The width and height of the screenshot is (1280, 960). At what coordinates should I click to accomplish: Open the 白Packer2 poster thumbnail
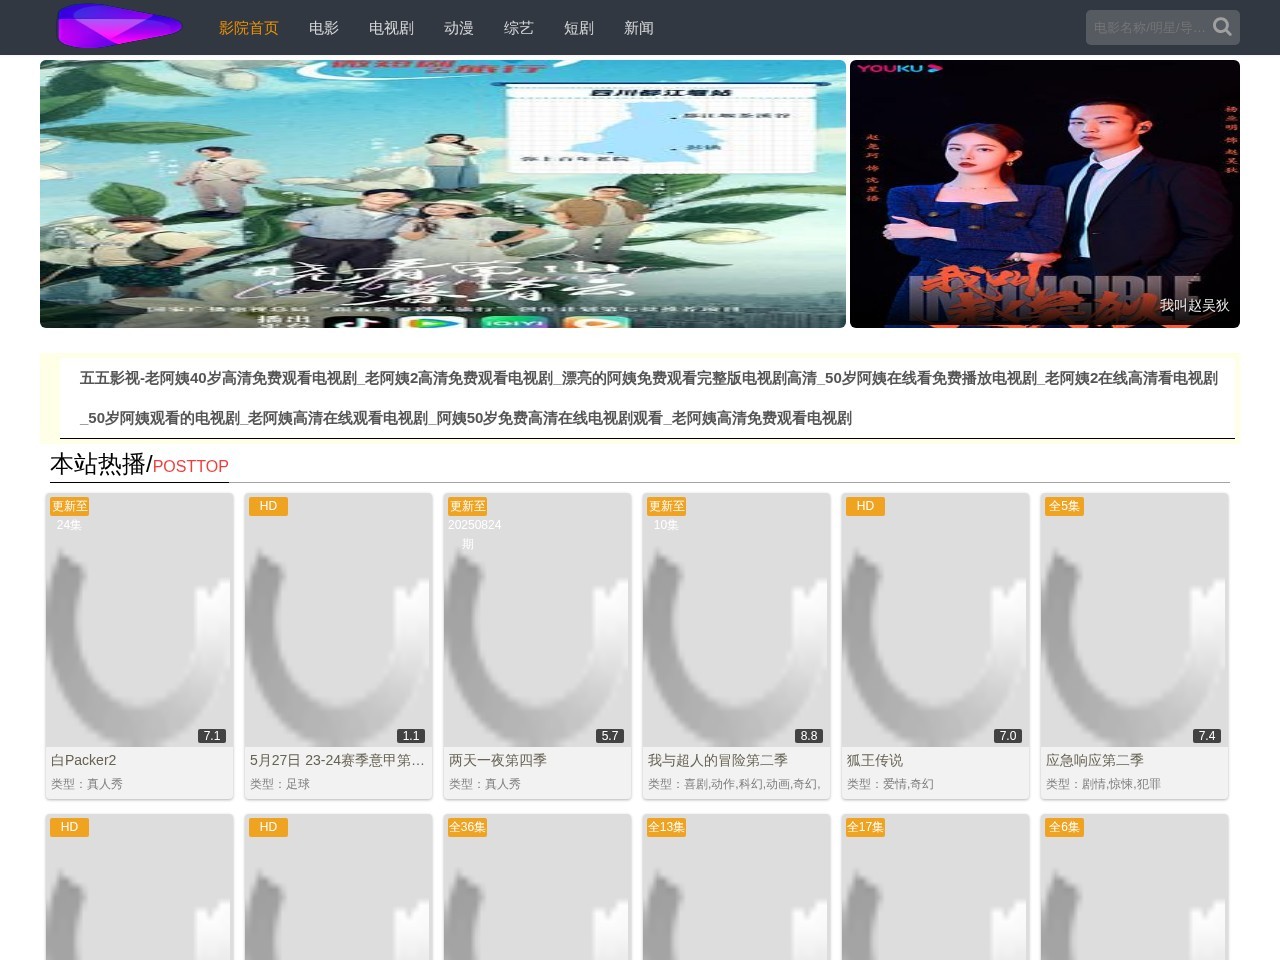pos(139,620)
